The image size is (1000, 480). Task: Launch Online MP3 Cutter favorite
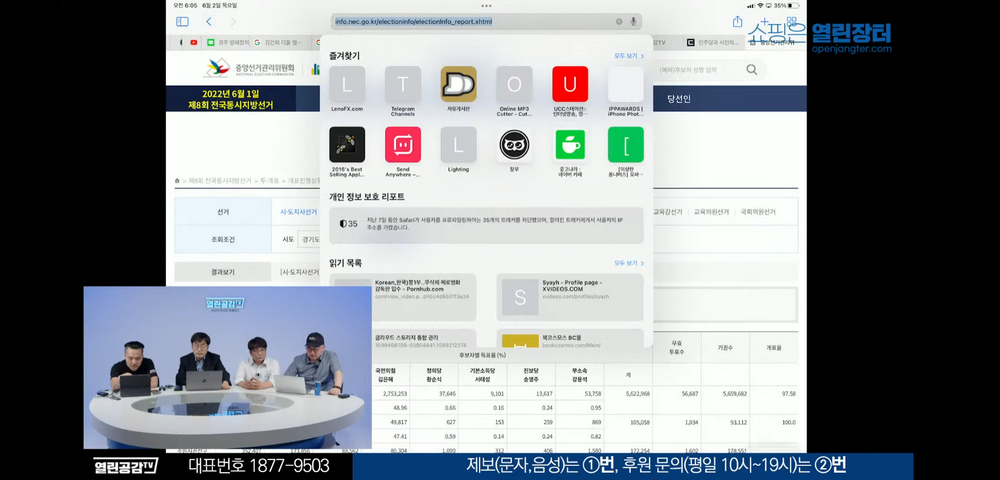[514, 85]
